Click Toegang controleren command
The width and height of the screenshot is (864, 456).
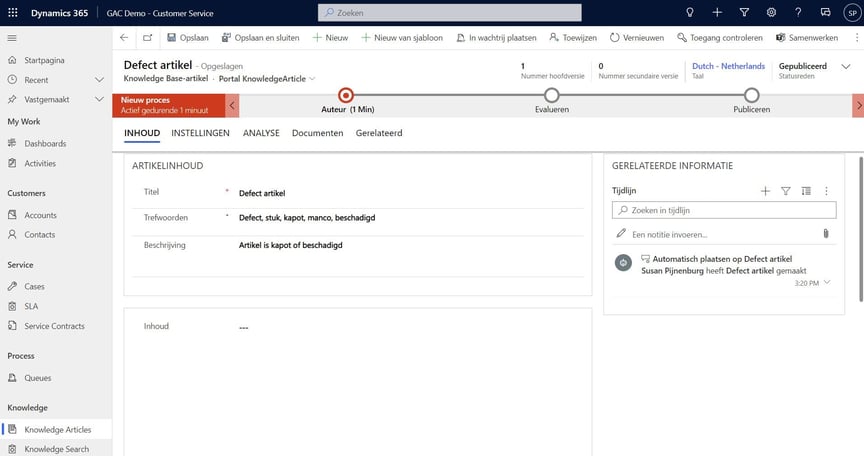720,37
